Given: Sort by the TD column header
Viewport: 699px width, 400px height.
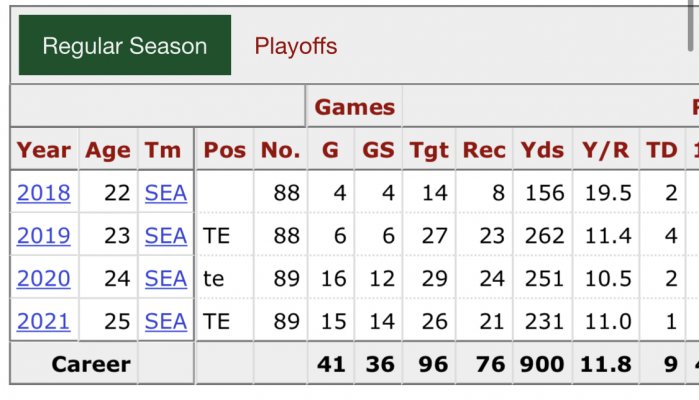Looking at the screenshot, I should (x=662, y=149).
